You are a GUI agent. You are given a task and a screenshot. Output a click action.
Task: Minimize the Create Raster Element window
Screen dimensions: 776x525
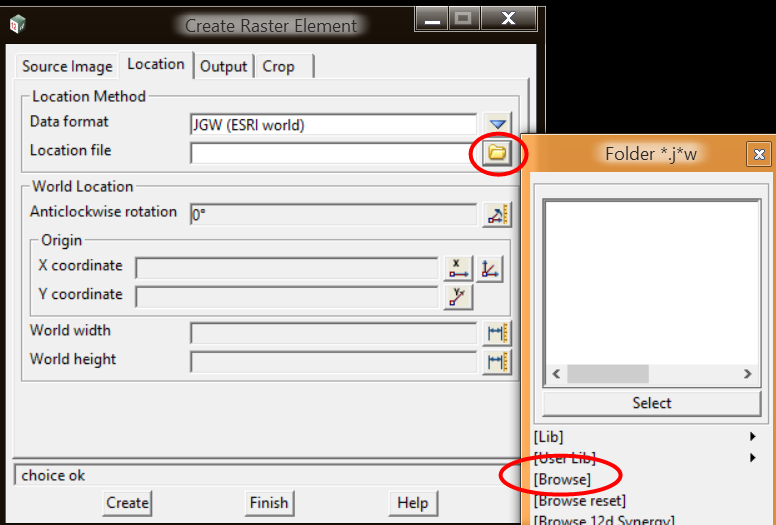pos(432,20)
